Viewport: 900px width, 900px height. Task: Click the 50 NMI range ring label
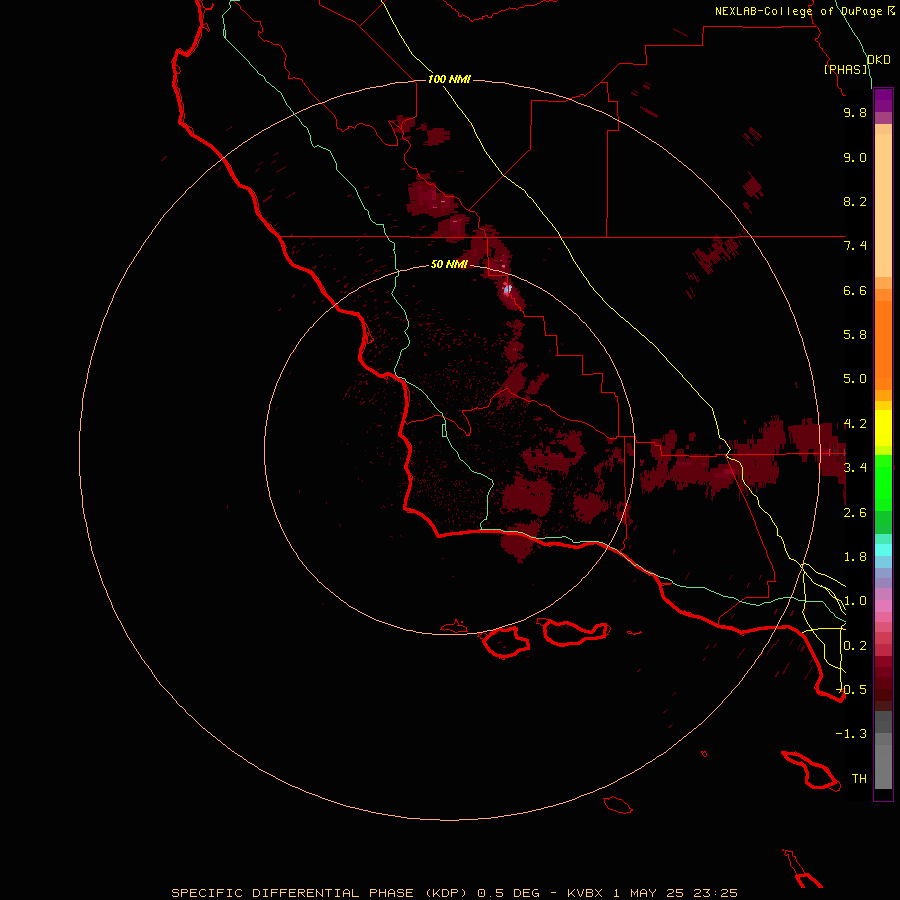click(x=449, y=264)
